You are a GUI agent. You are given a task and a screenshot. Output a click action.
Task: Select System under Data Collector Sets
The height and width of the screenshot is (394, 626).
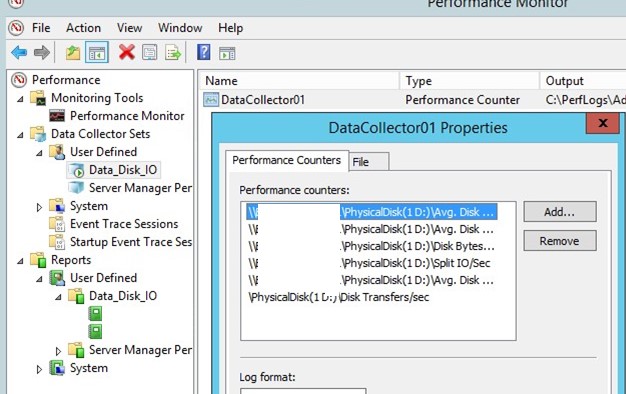pyautogui.click(x=89, y=206)
